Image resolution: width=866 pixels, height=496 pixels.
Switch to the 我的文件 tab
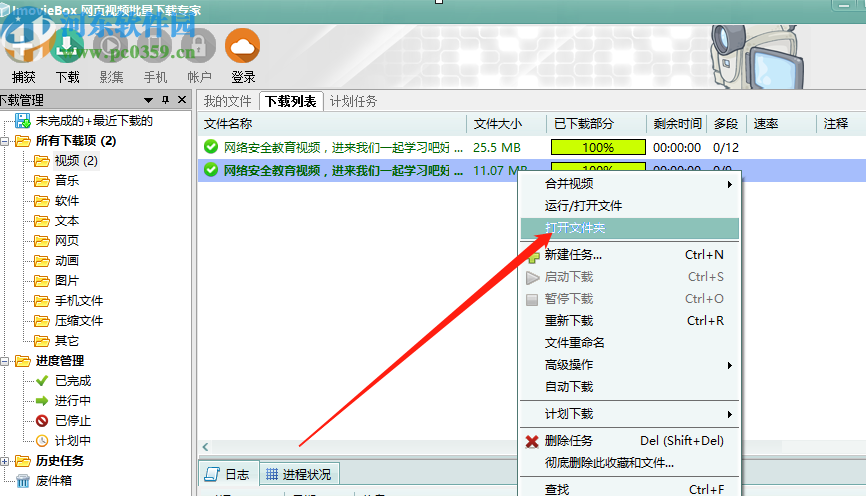click(x=227, y=101)
